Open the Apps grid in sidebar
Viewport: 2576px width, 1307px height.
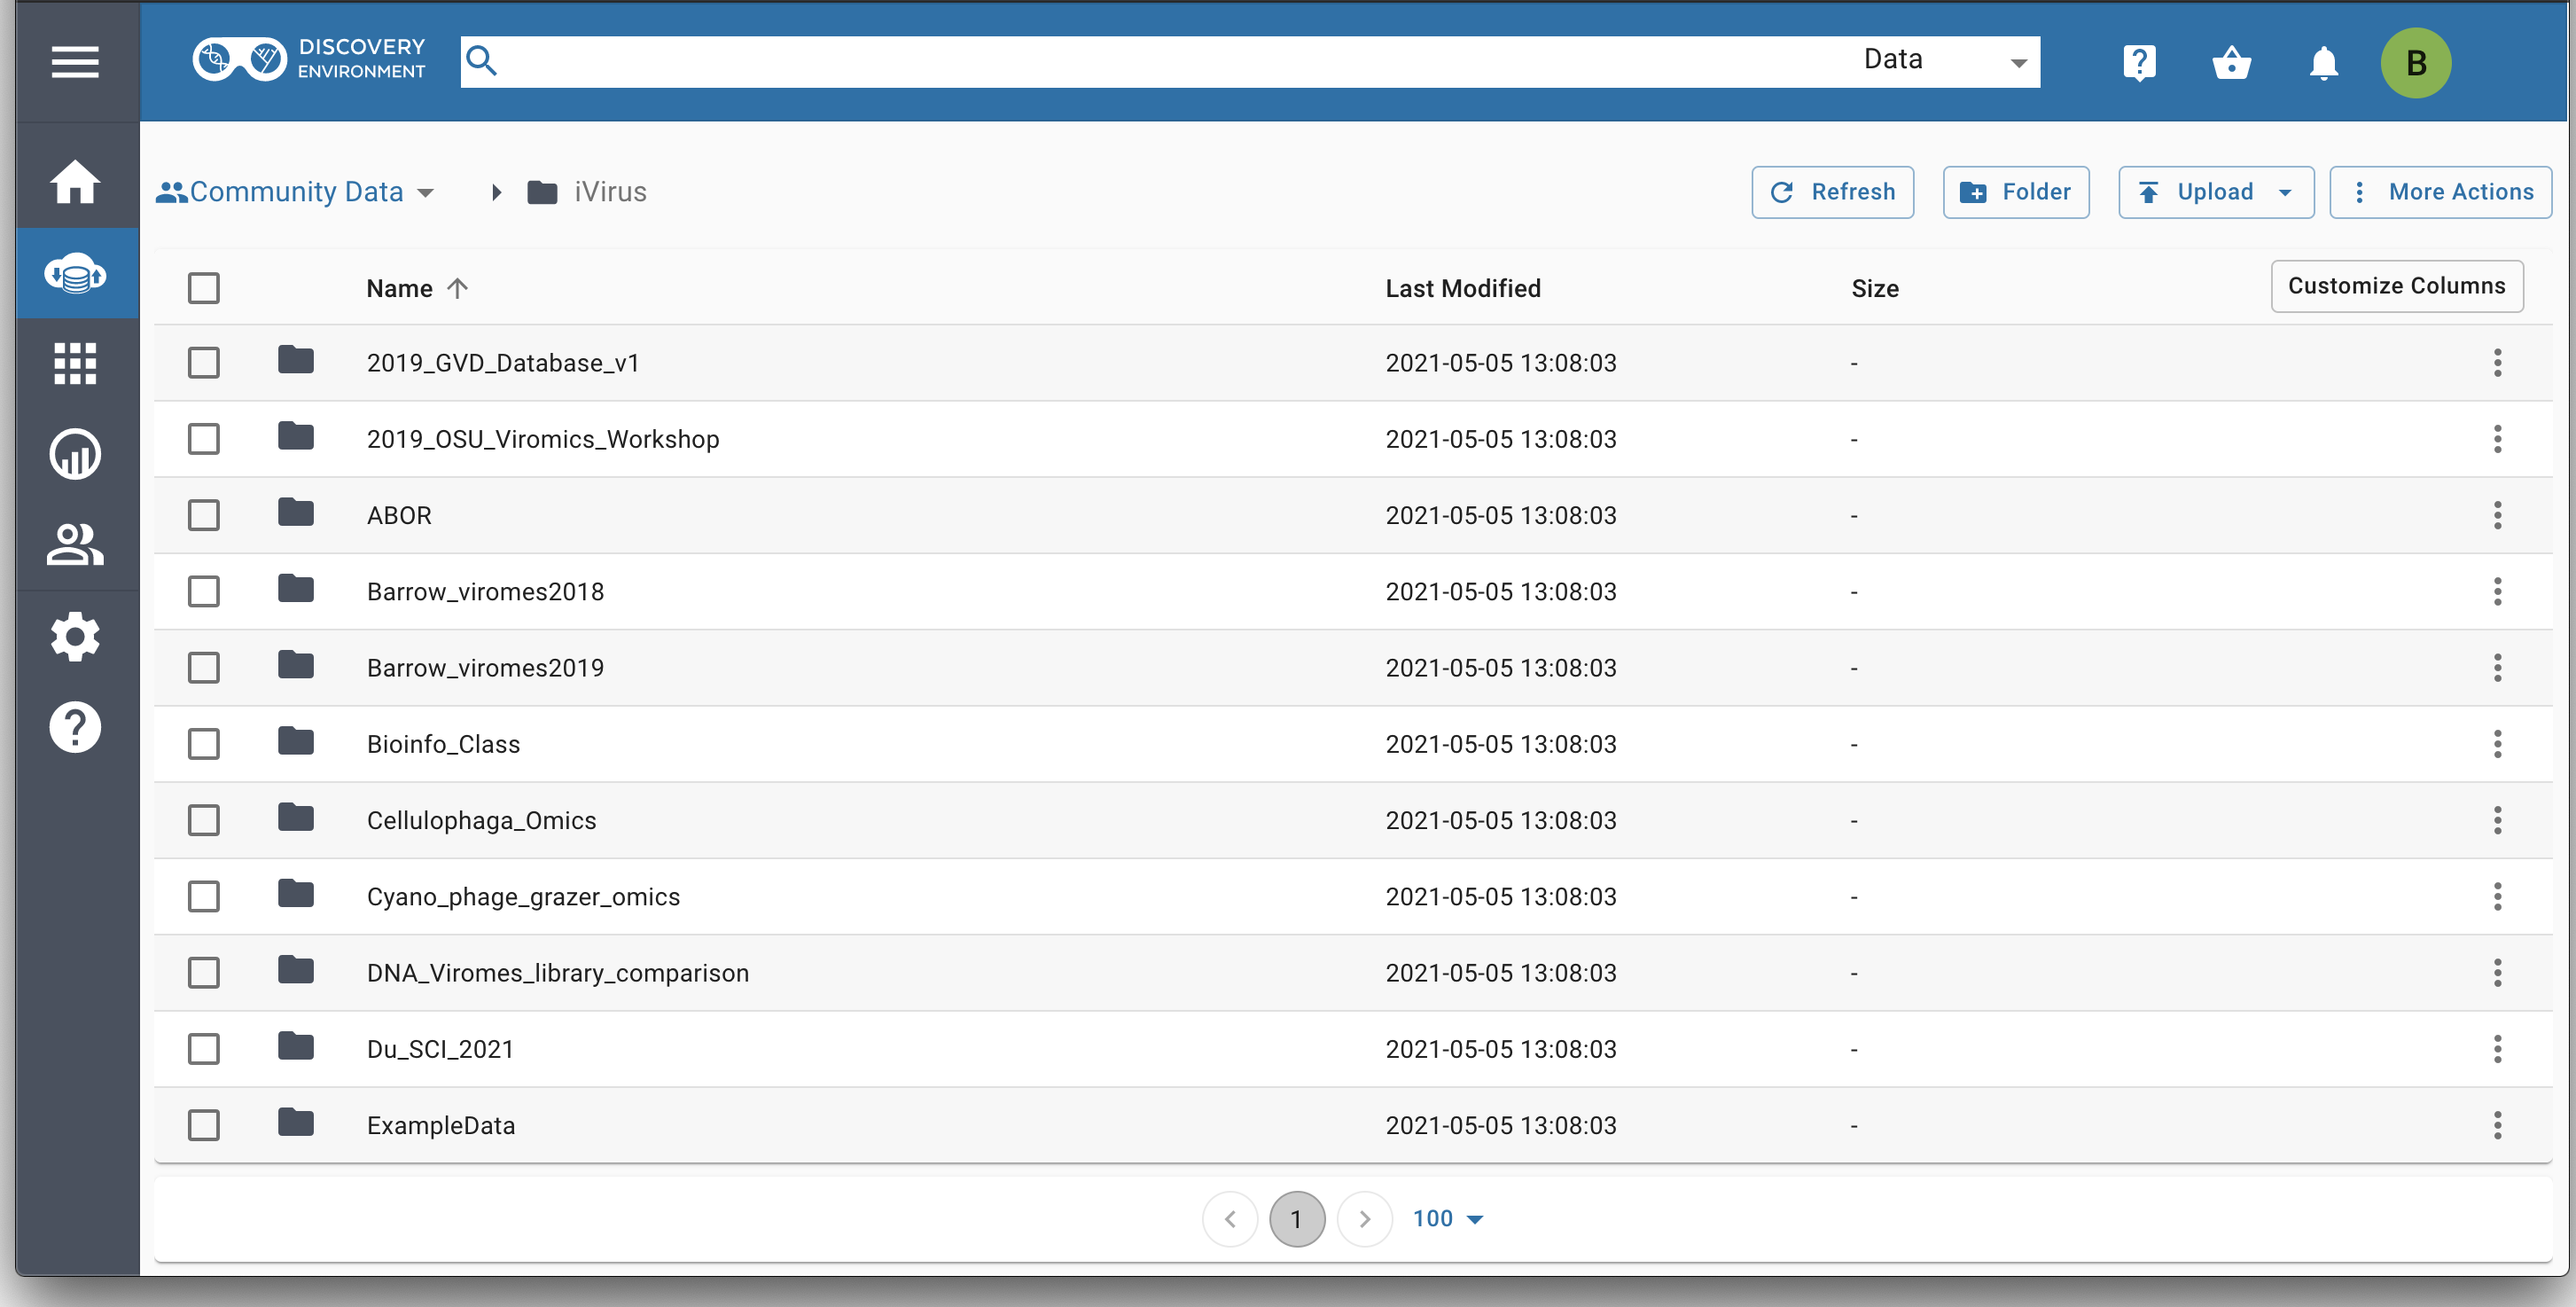(x=75, y=363)
